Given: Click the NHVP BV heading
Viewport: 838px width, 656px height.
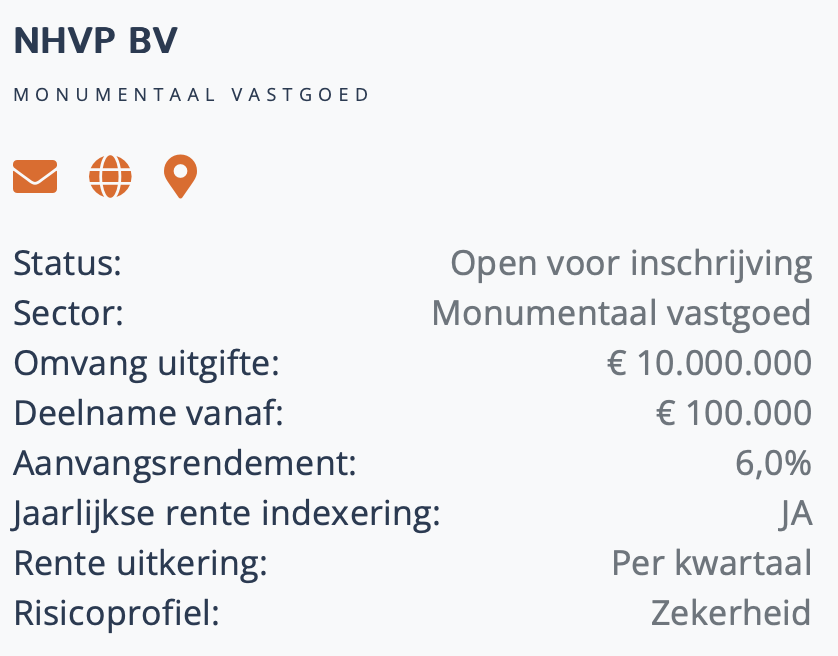Looking at the screenshot, I should (96, 40).
